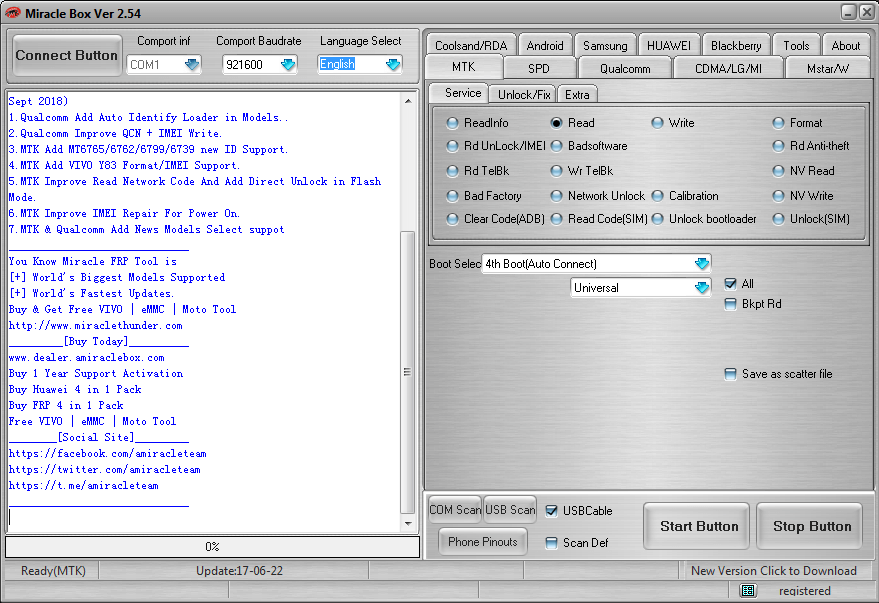Select the MTK tab

click(464, 67)
